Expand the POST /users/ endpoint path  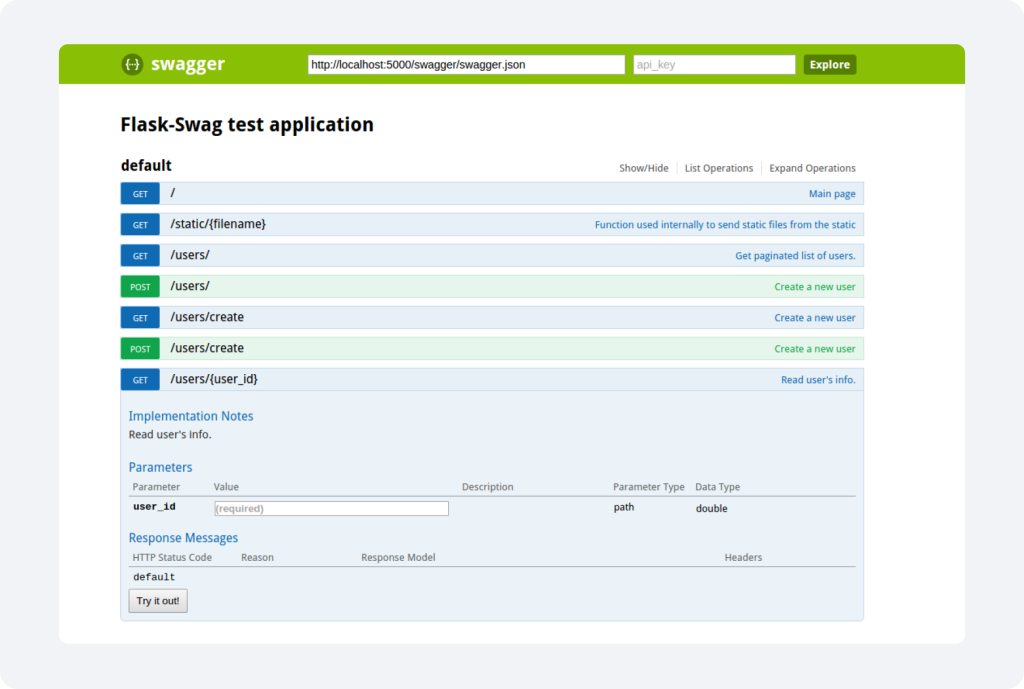(x=190, y=286)
